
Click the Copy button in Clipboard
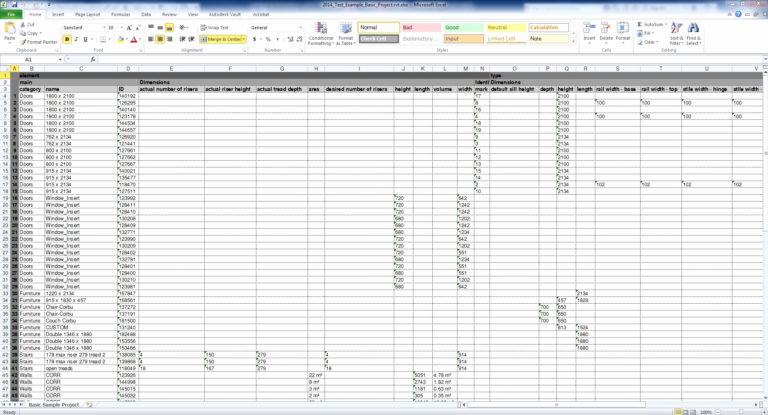(29, 33)
